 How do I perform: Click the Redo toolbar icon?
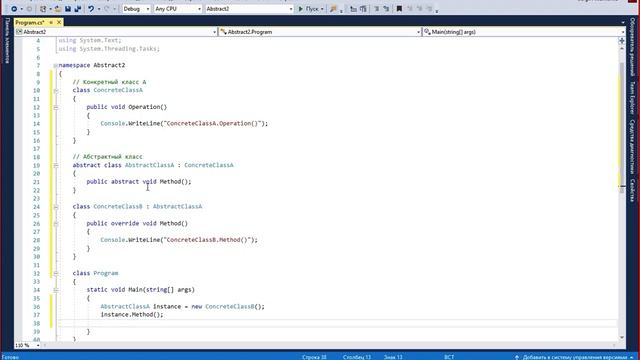point(107,9)
